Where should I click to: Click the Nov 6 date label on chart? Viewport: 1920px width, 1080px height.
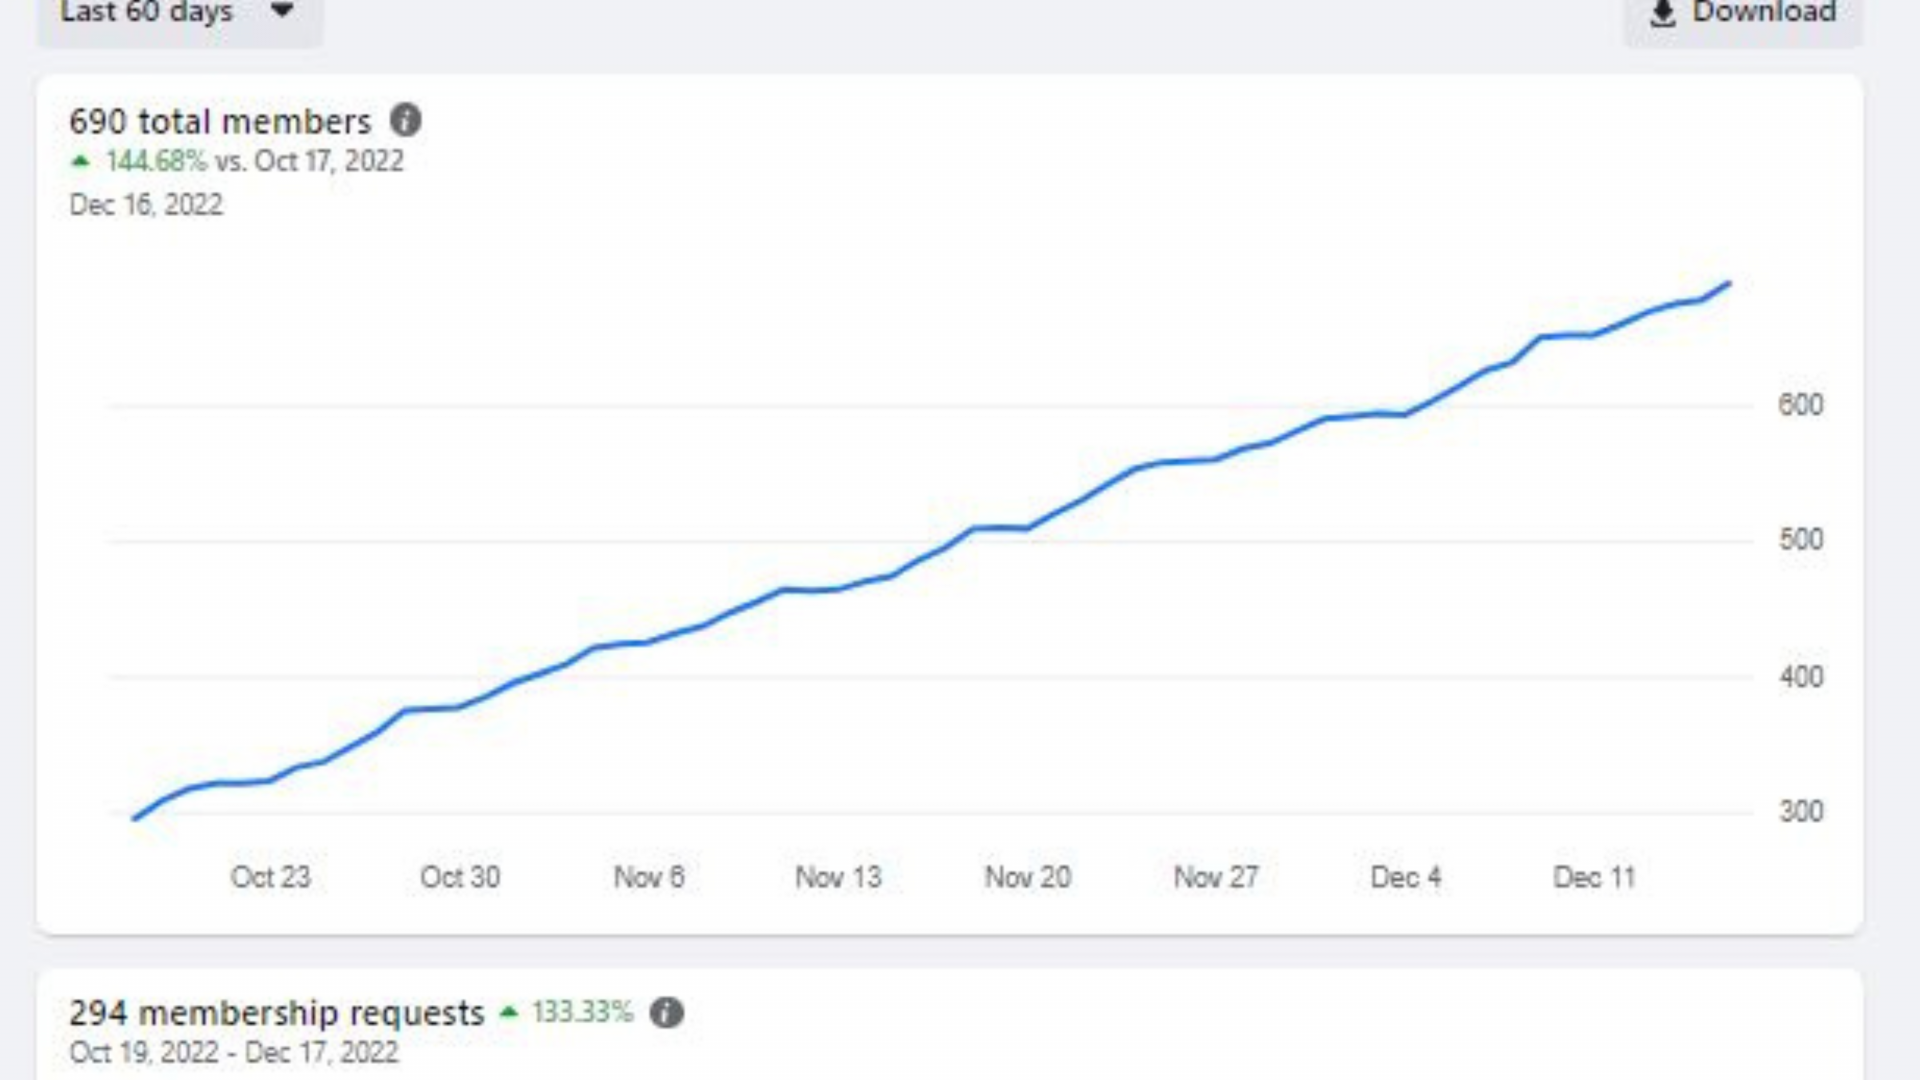649,877
